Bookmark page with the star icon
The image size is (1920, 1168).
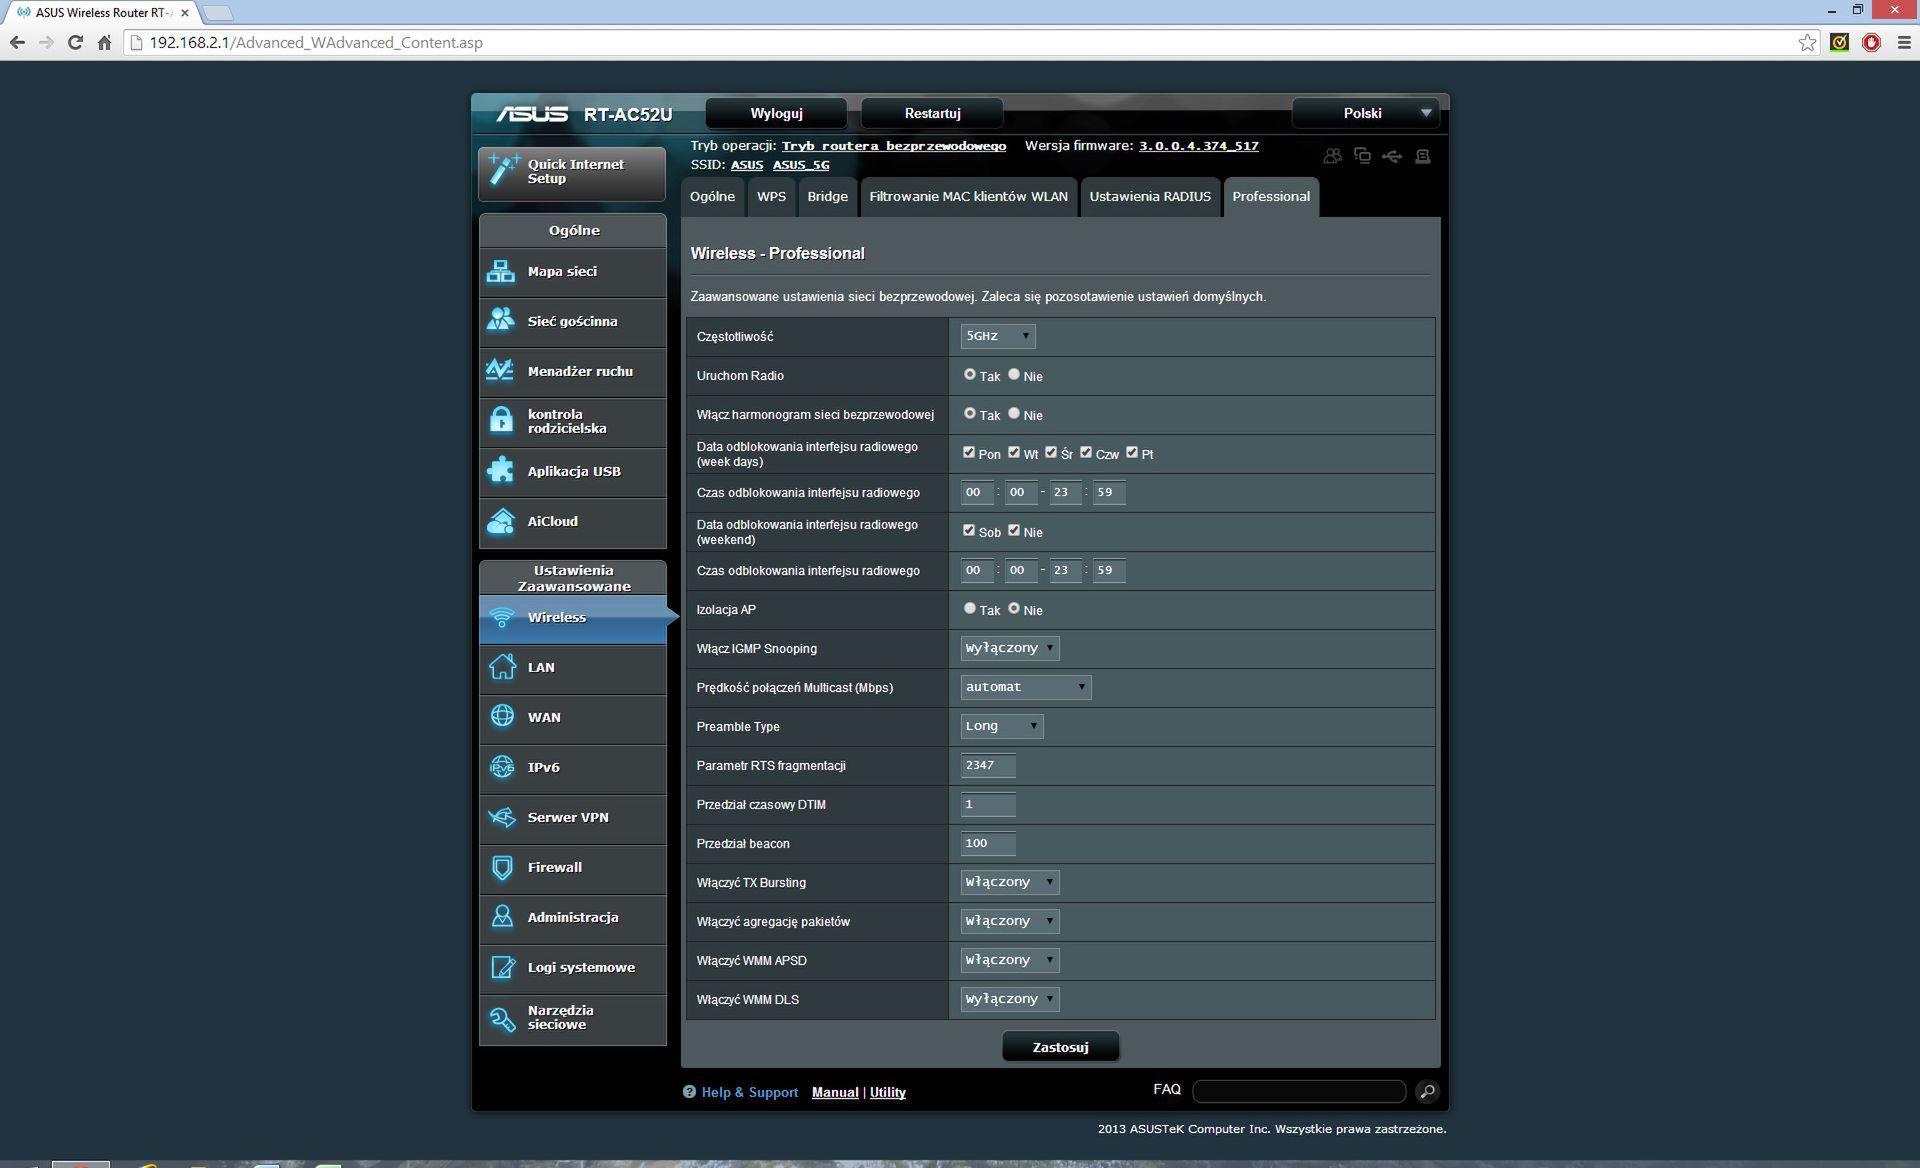(1807, 42)
